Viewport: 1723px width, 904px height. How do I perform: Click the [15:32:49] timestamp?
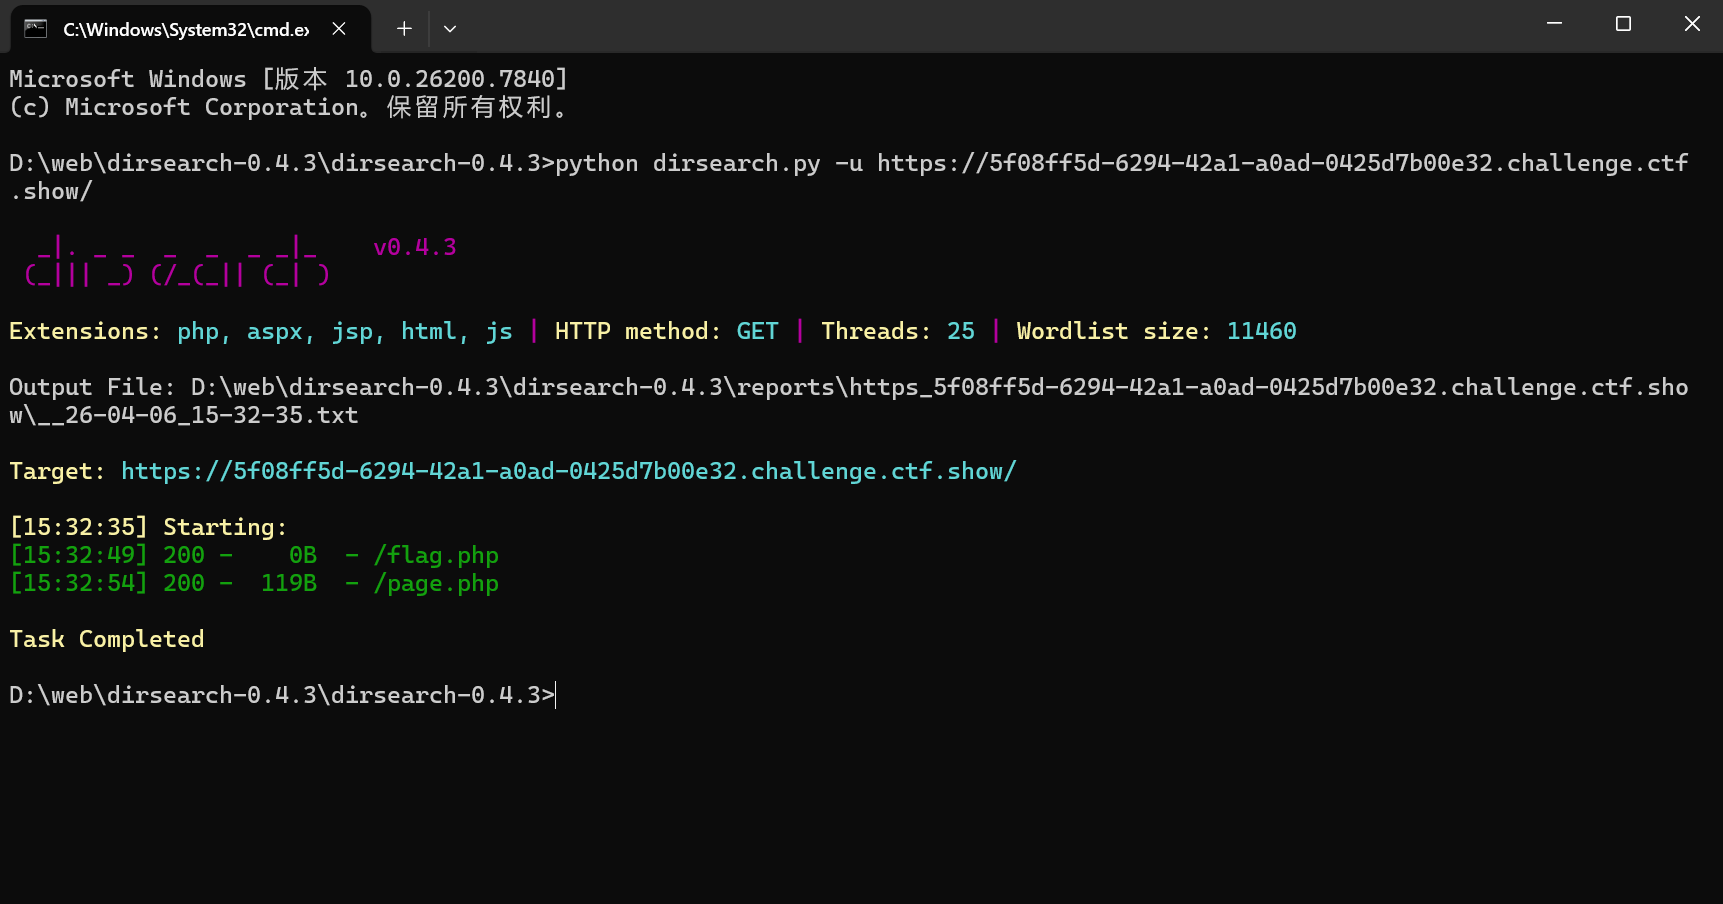pos(78,555)
